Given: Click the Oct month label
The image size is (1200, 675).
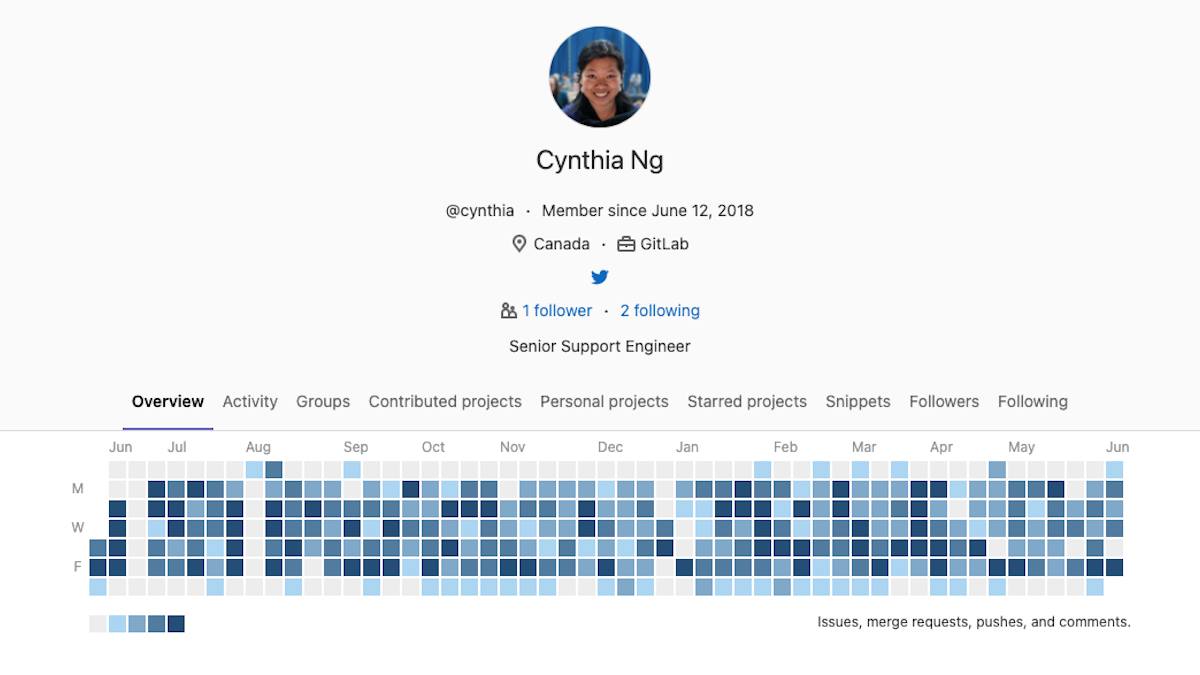Looking at the screenshot, I should pyautogui.click(x=433, y=447).
